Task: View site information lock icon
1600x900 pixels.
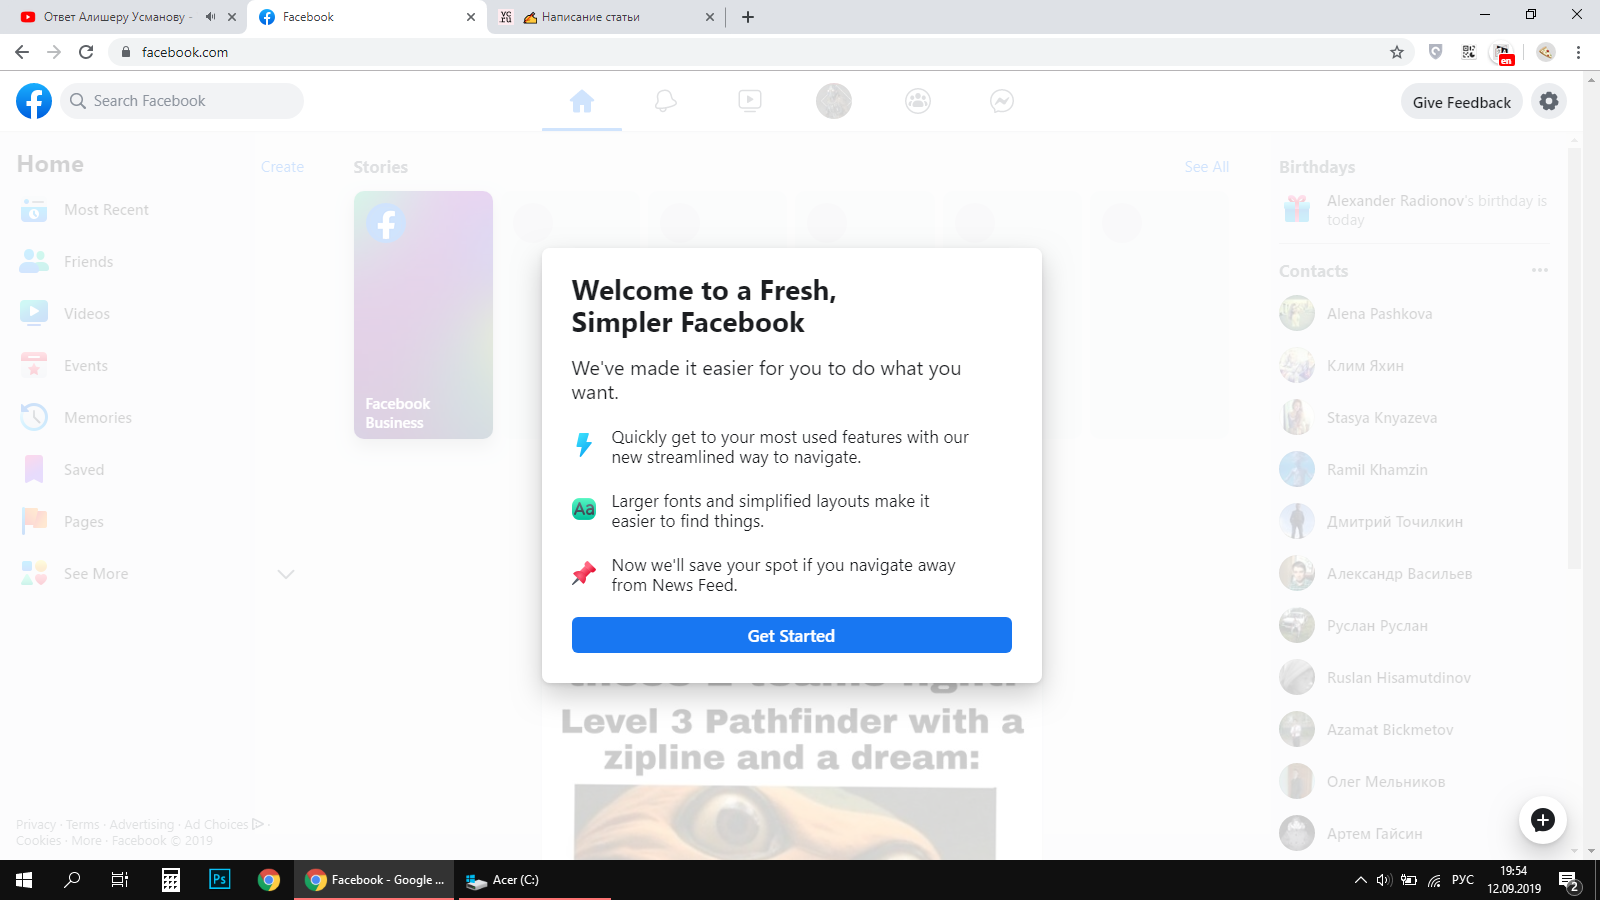Action: tap(125, 52)
